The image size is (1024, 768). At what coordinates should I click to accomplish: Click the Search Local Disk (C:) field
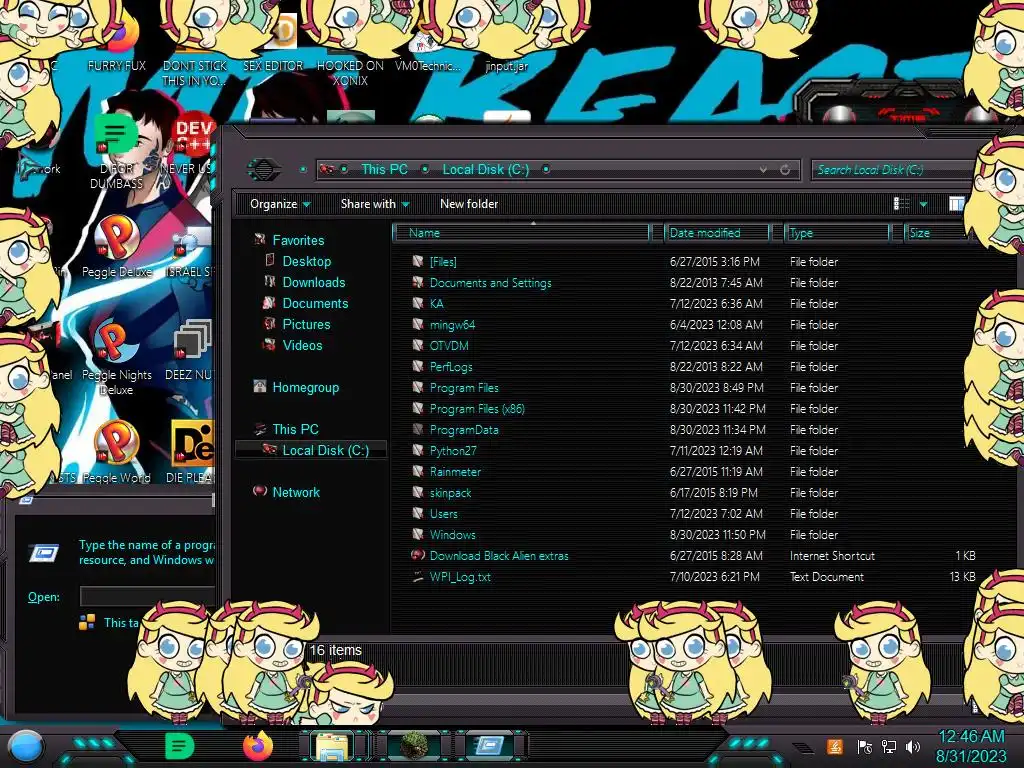click(893, 170)
